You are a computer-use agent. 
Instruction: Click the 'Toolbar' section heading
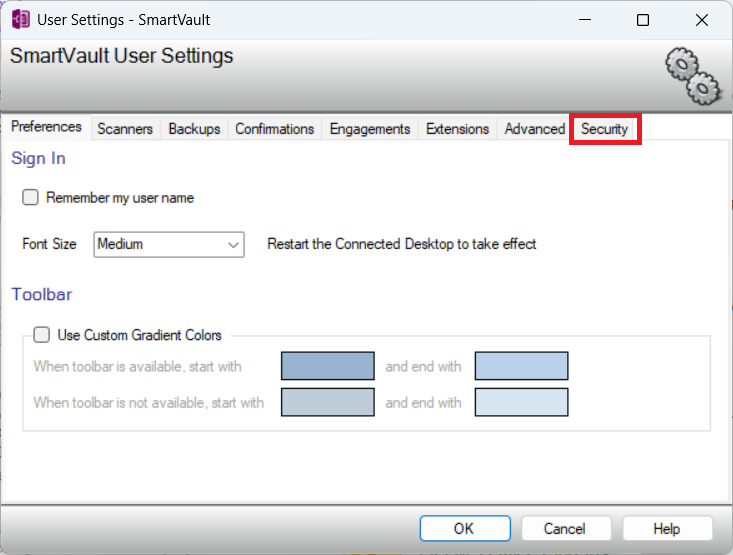42,295
